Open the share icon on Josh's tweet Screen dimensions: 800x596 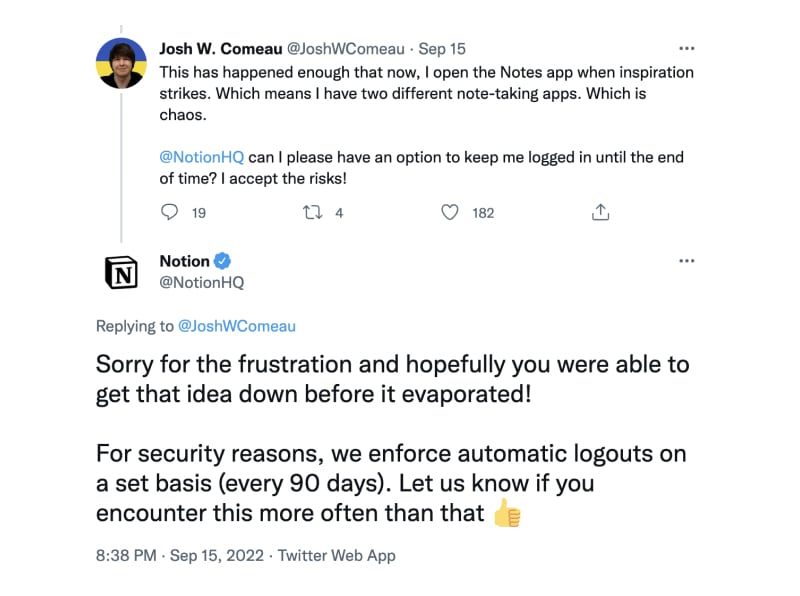[601, 212]
